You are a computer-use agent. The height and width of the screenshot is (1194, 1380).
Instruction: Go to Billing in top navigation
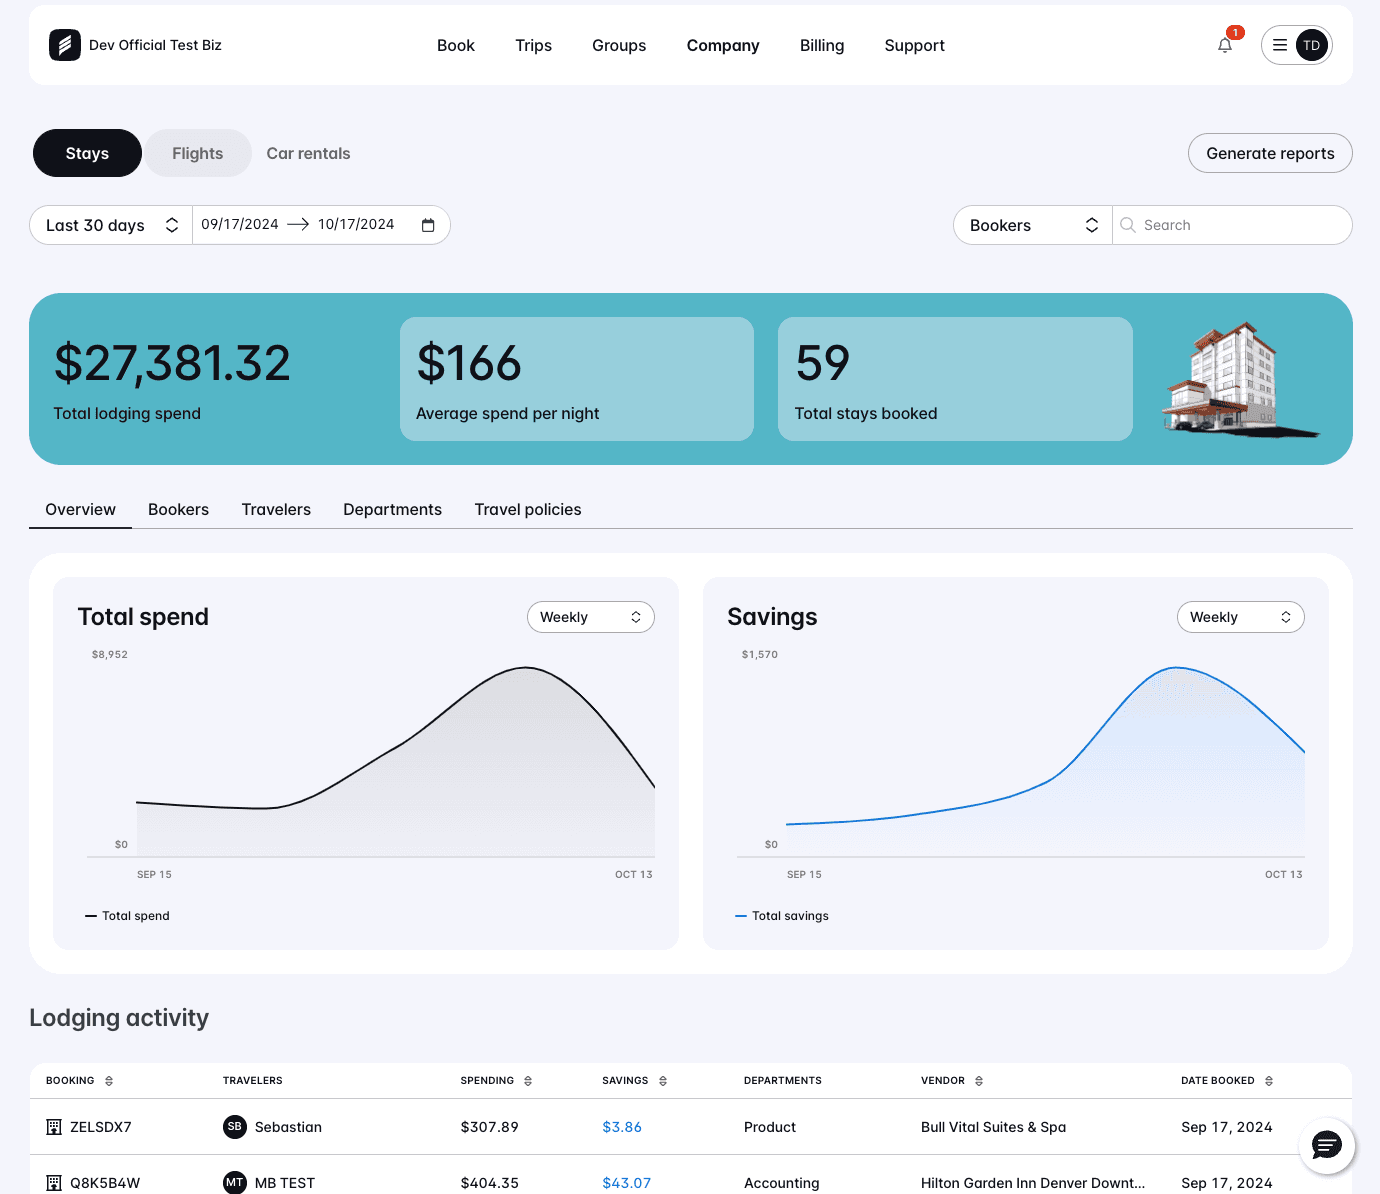821,45
